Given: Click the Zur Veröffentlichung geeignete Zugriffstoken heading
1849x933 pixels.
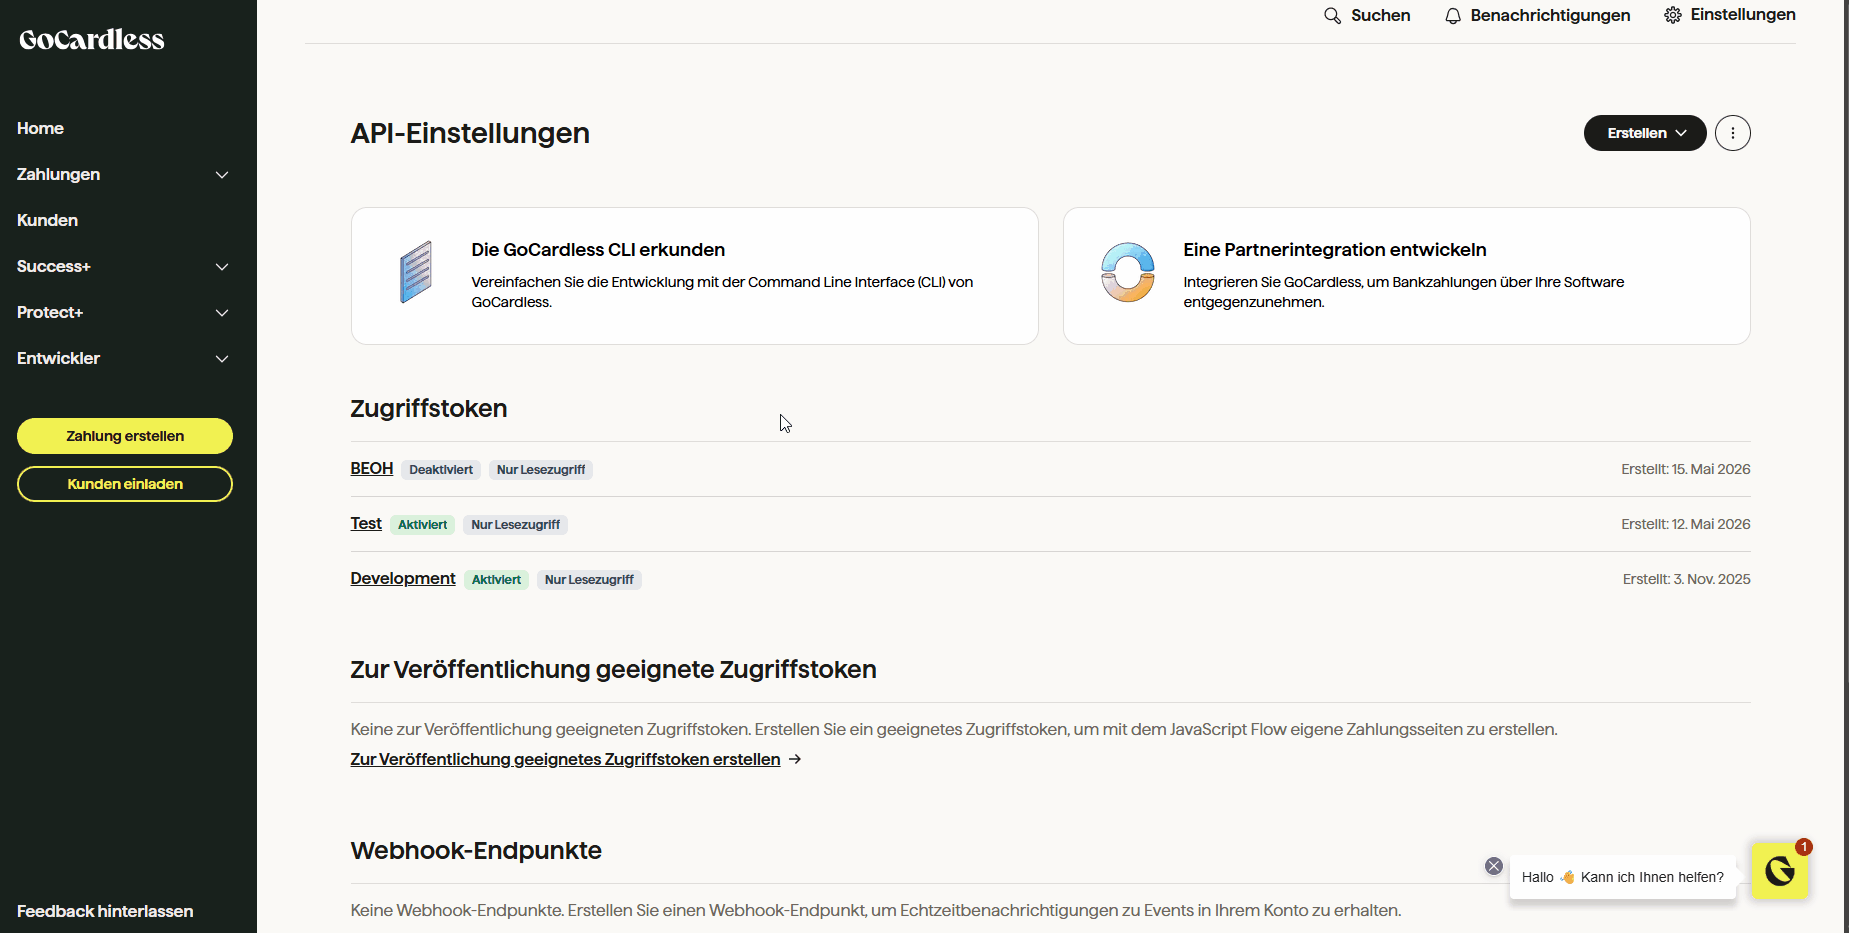Looking at the screenshot, I should (614, 669).
